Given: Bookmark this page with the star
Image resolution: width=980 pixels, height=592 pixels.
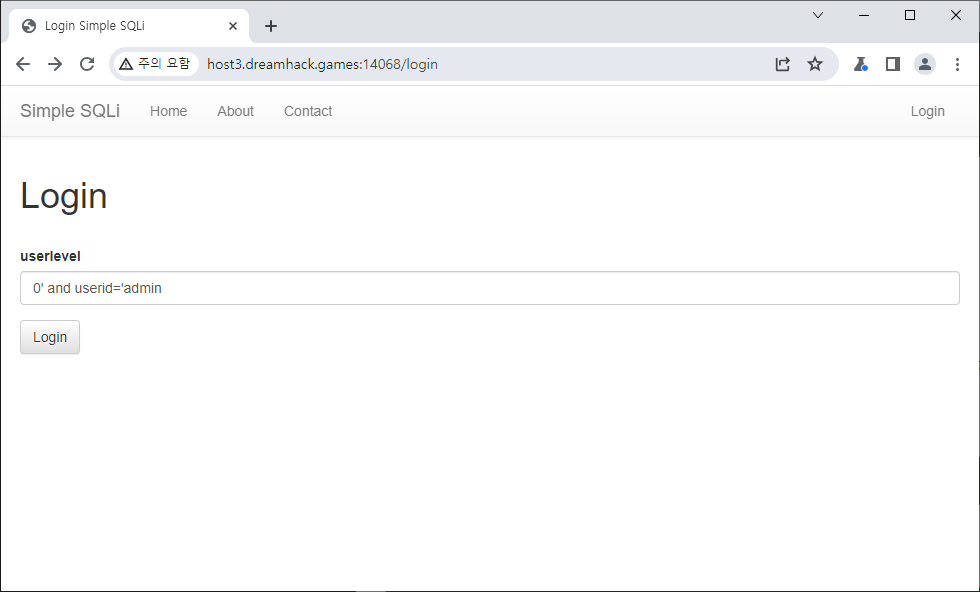Looking at the screenshot, I should 815,64.
